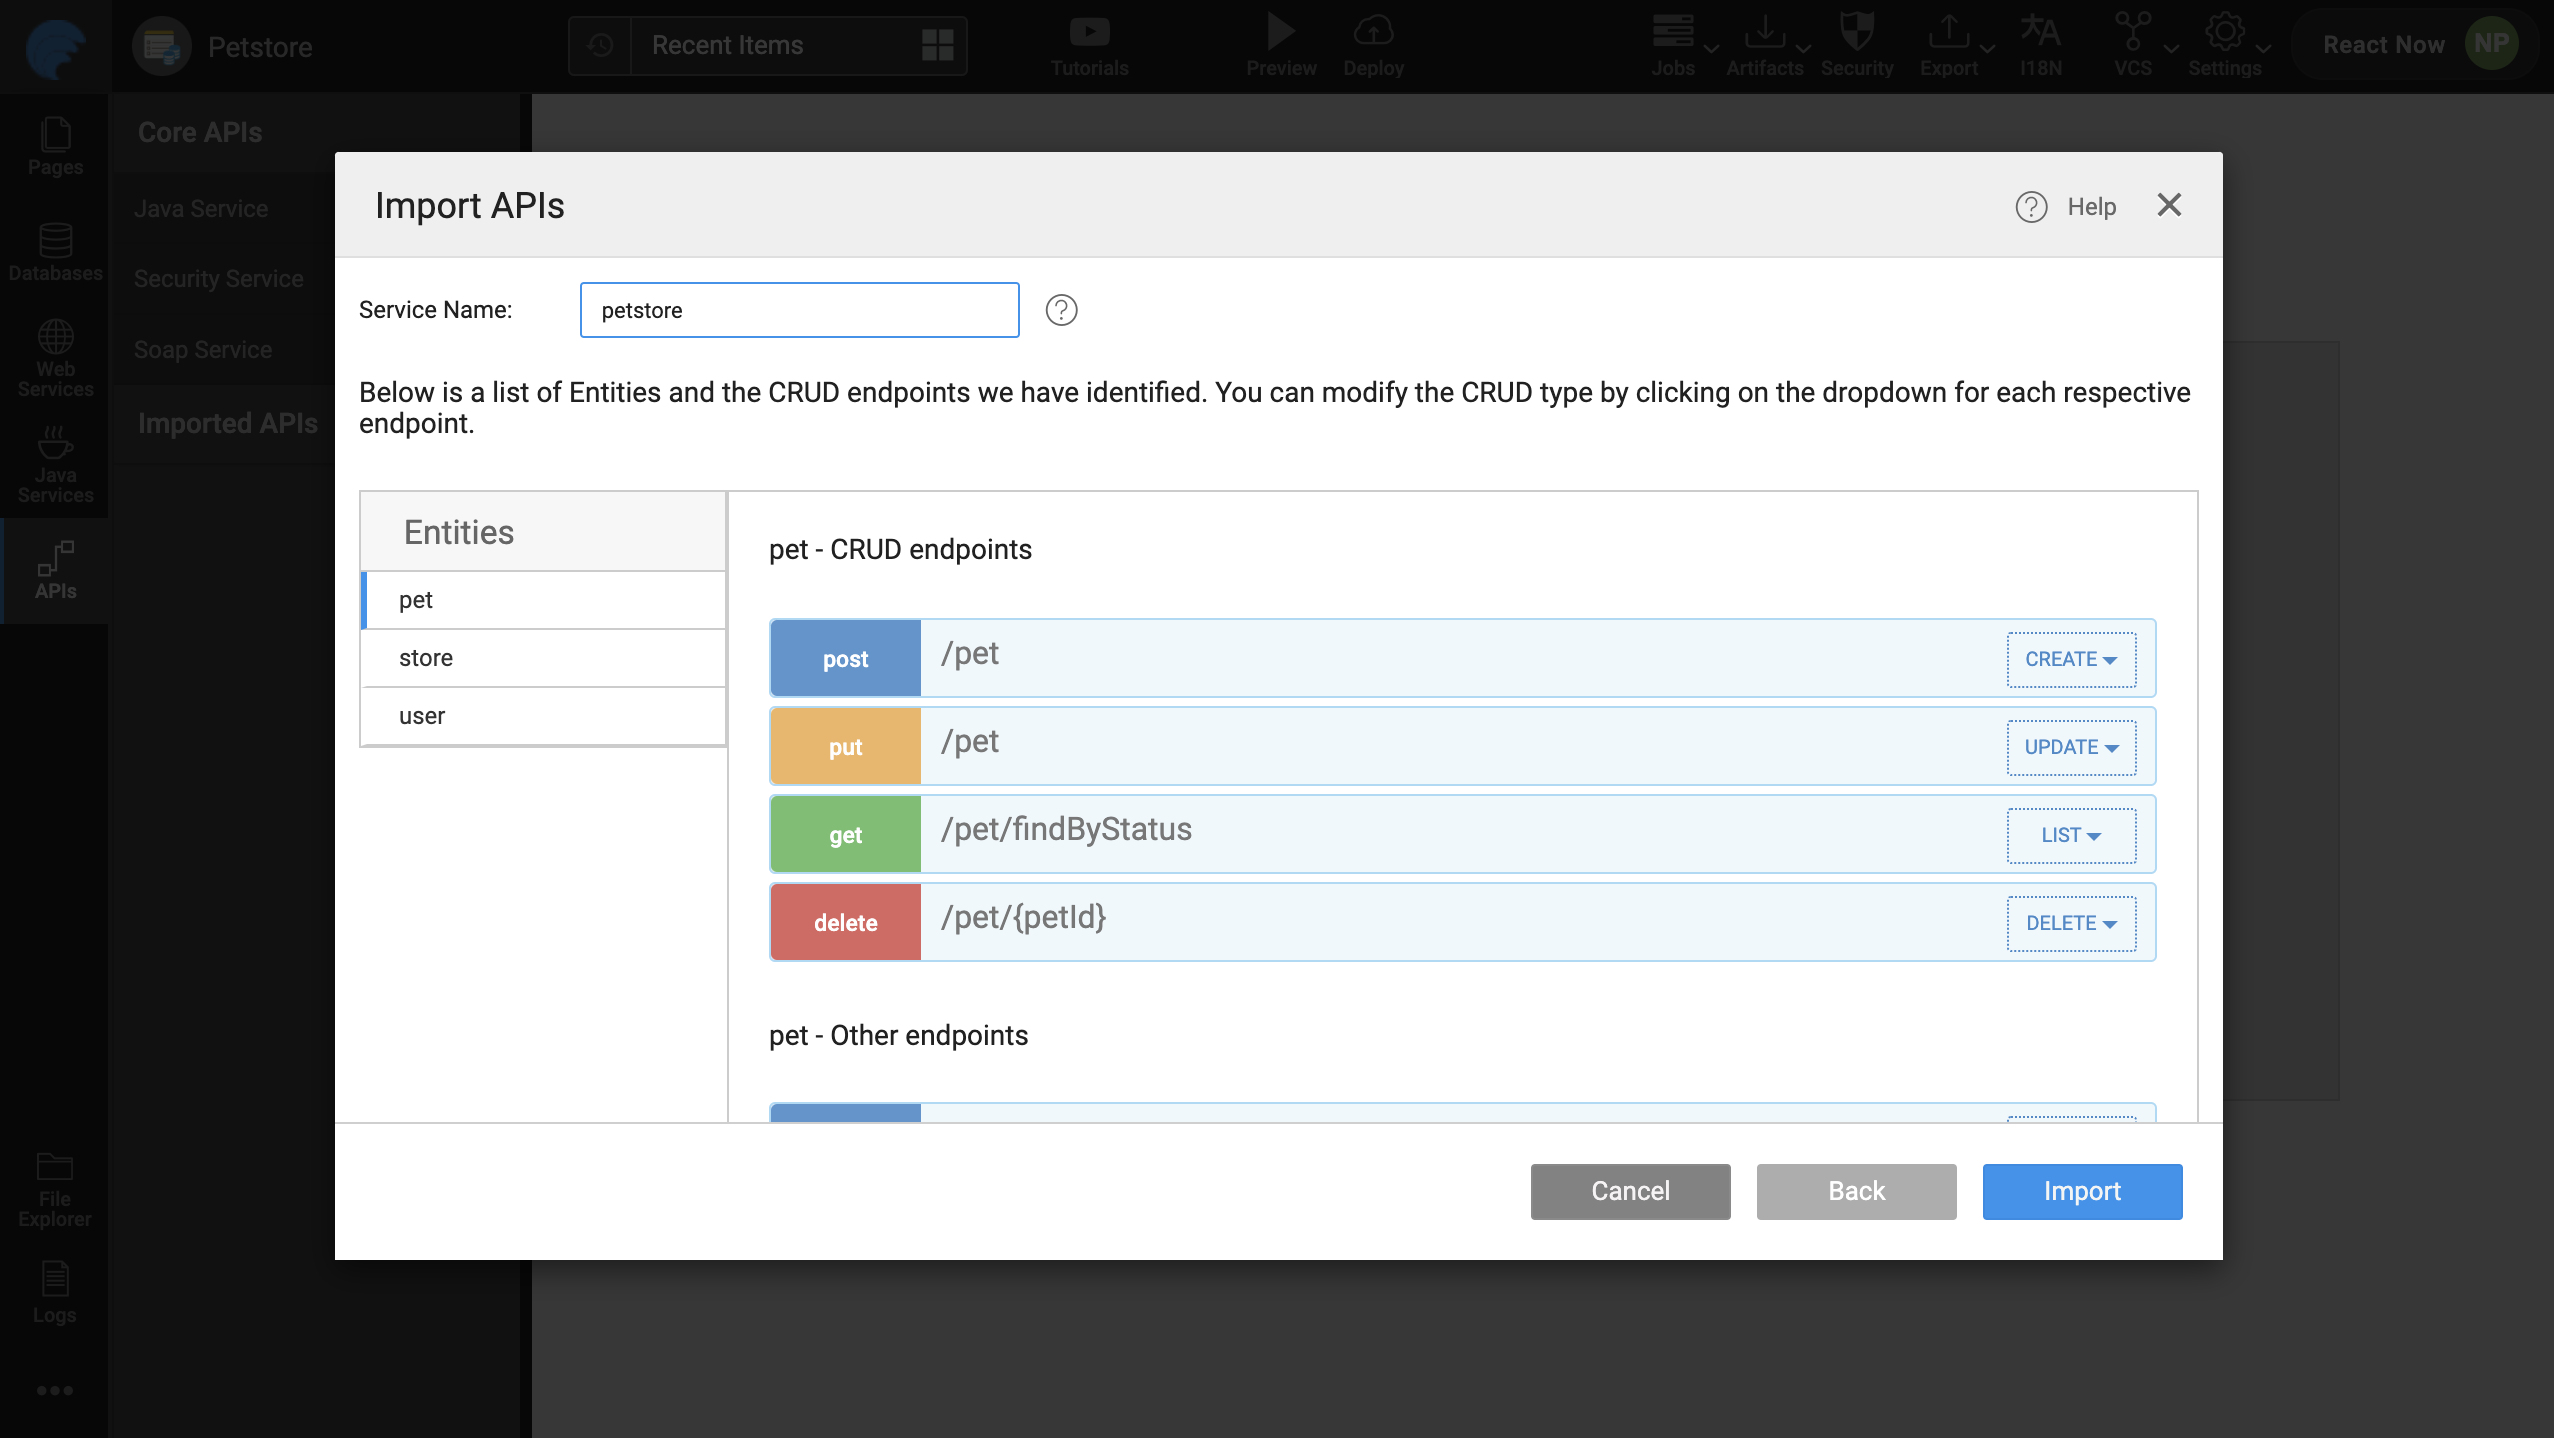Open the DELETE dropdown for /pet/{petId}

(x=2071, y=924)
